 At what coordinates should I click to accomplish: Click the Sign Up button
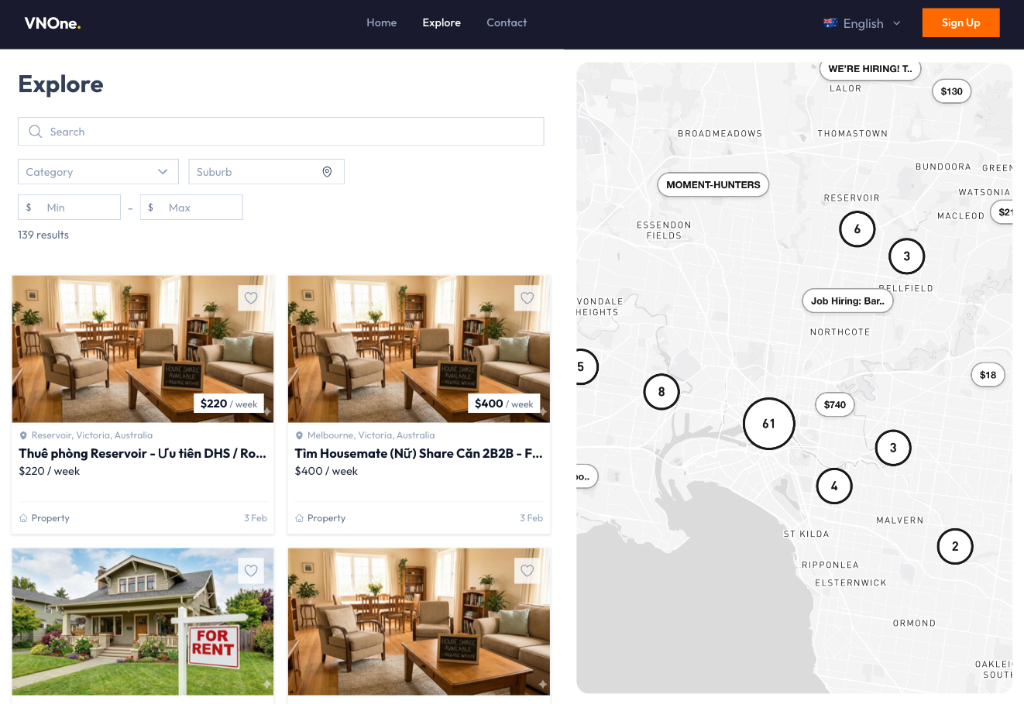click(x=961, y=23)
